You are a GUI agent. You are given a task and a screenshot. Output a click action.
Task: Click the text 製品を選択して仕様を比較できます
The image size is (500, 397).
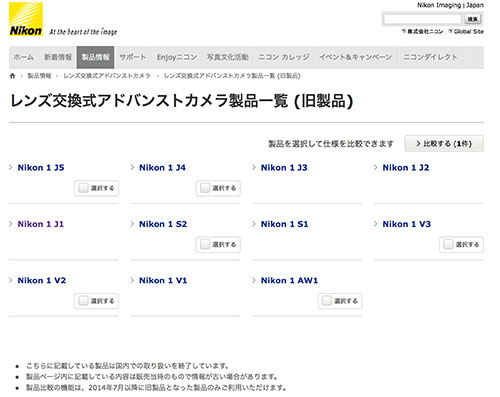pyautogui.click(x=331, y=144)
